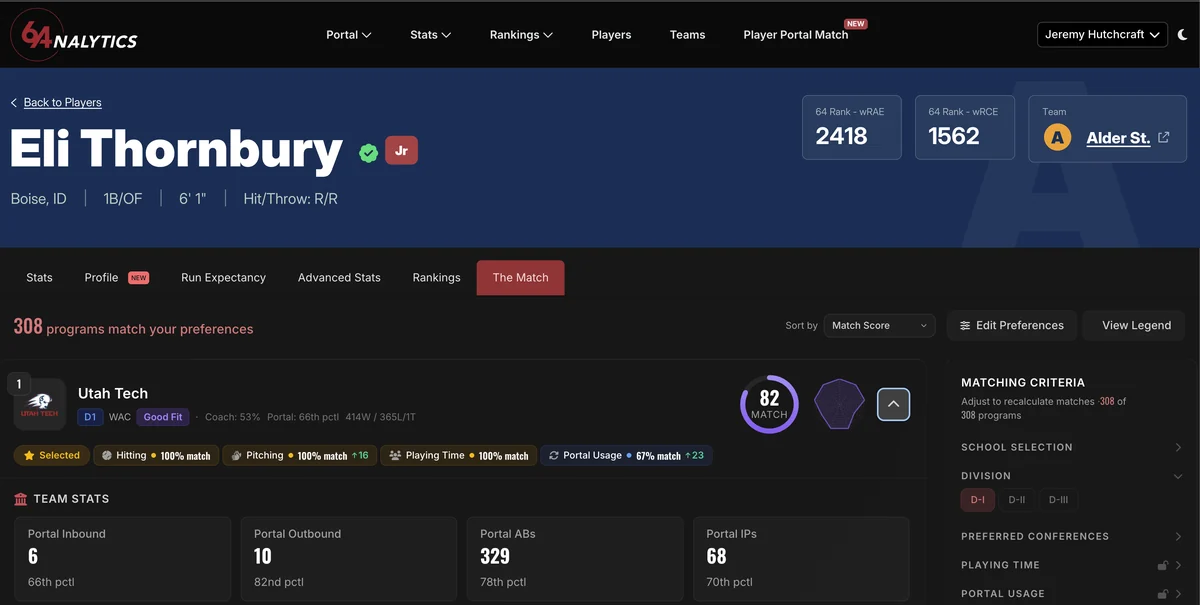
Task: Click the green verified badge icon
Action: (369, 153)
